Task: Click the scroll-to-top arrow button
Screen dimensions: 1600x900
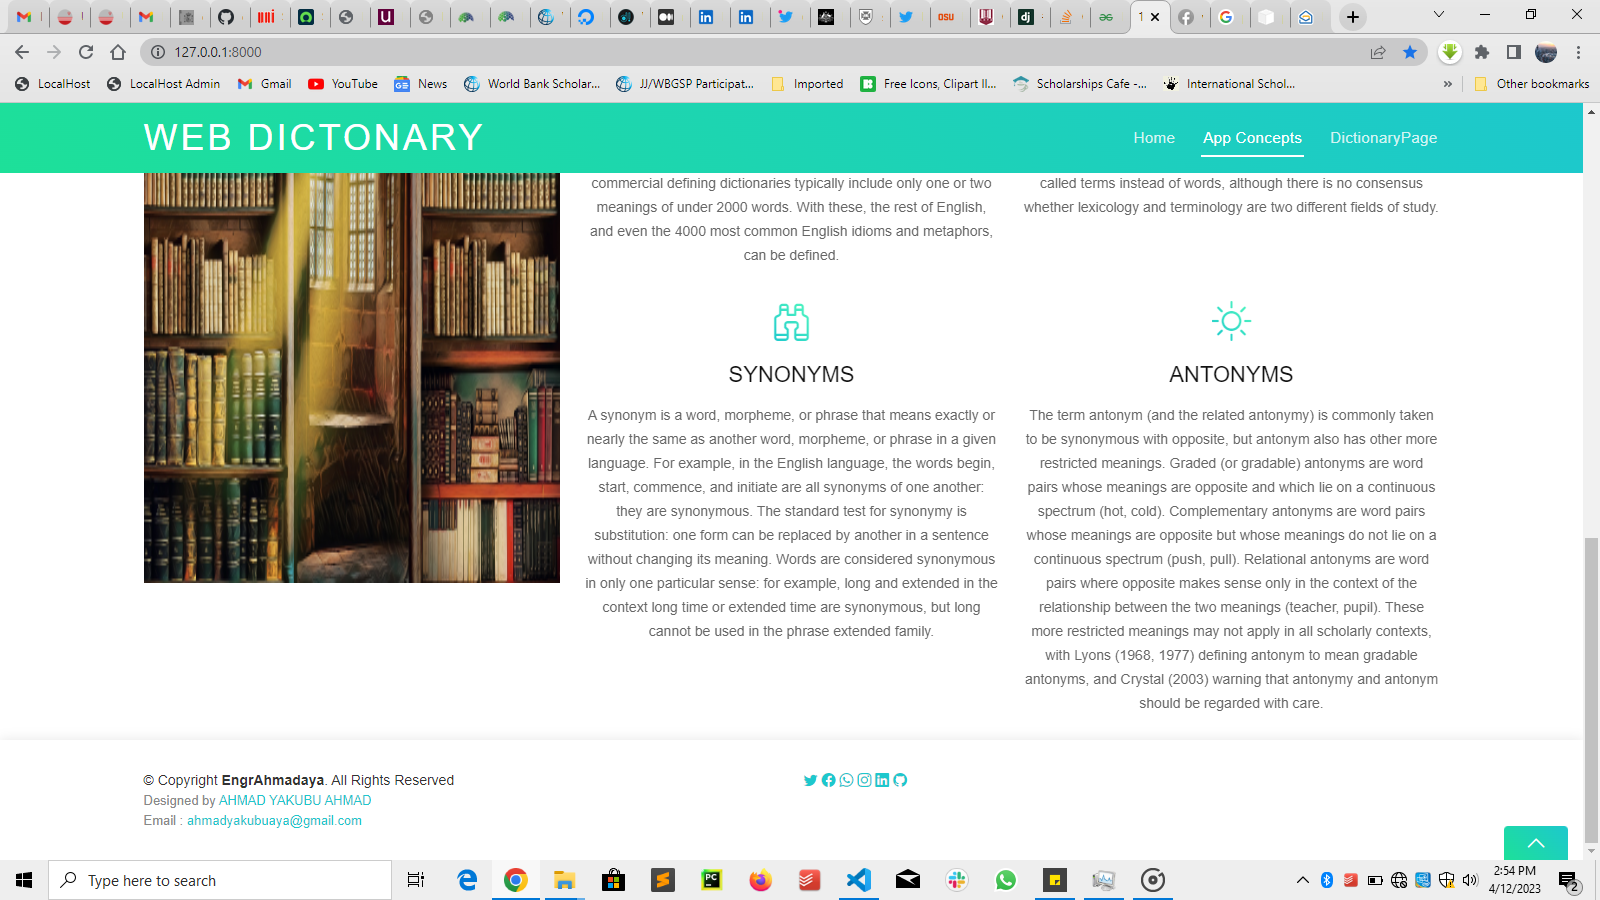Action: [1536, 845]
